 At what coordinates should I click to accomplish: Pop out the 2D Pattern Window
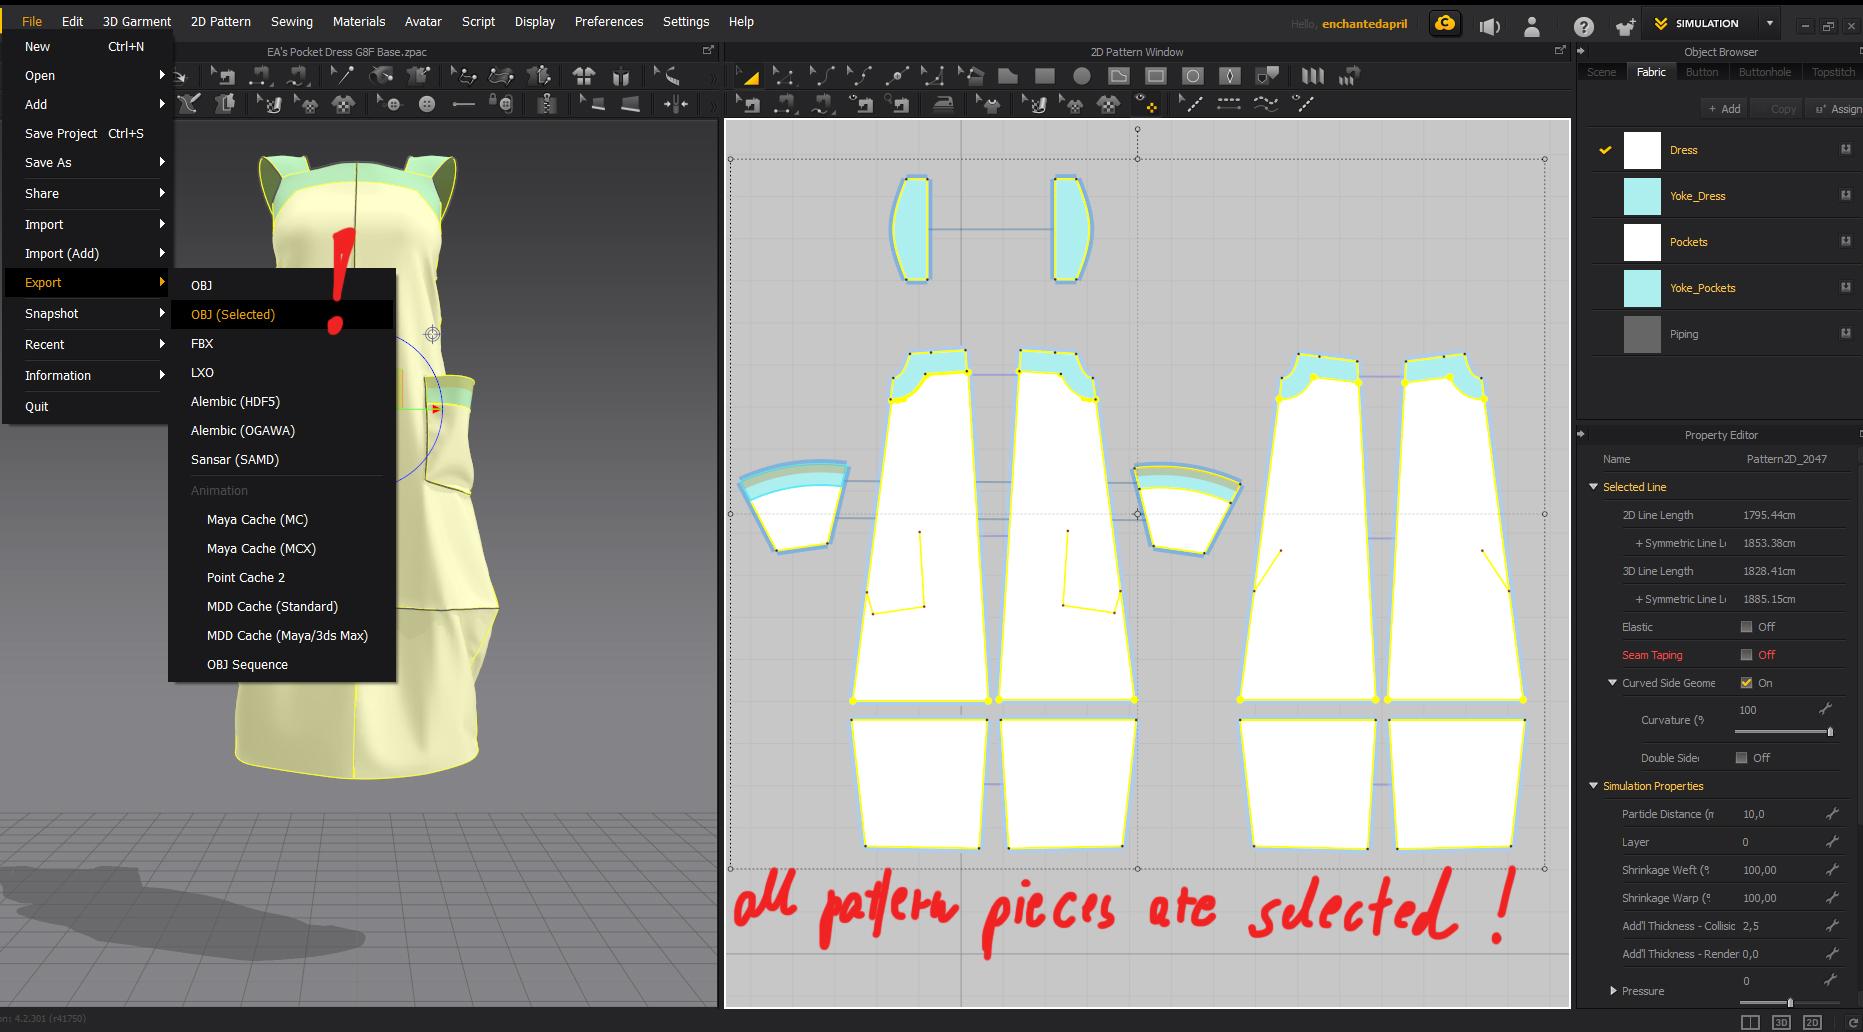[x=1560, y=50]
